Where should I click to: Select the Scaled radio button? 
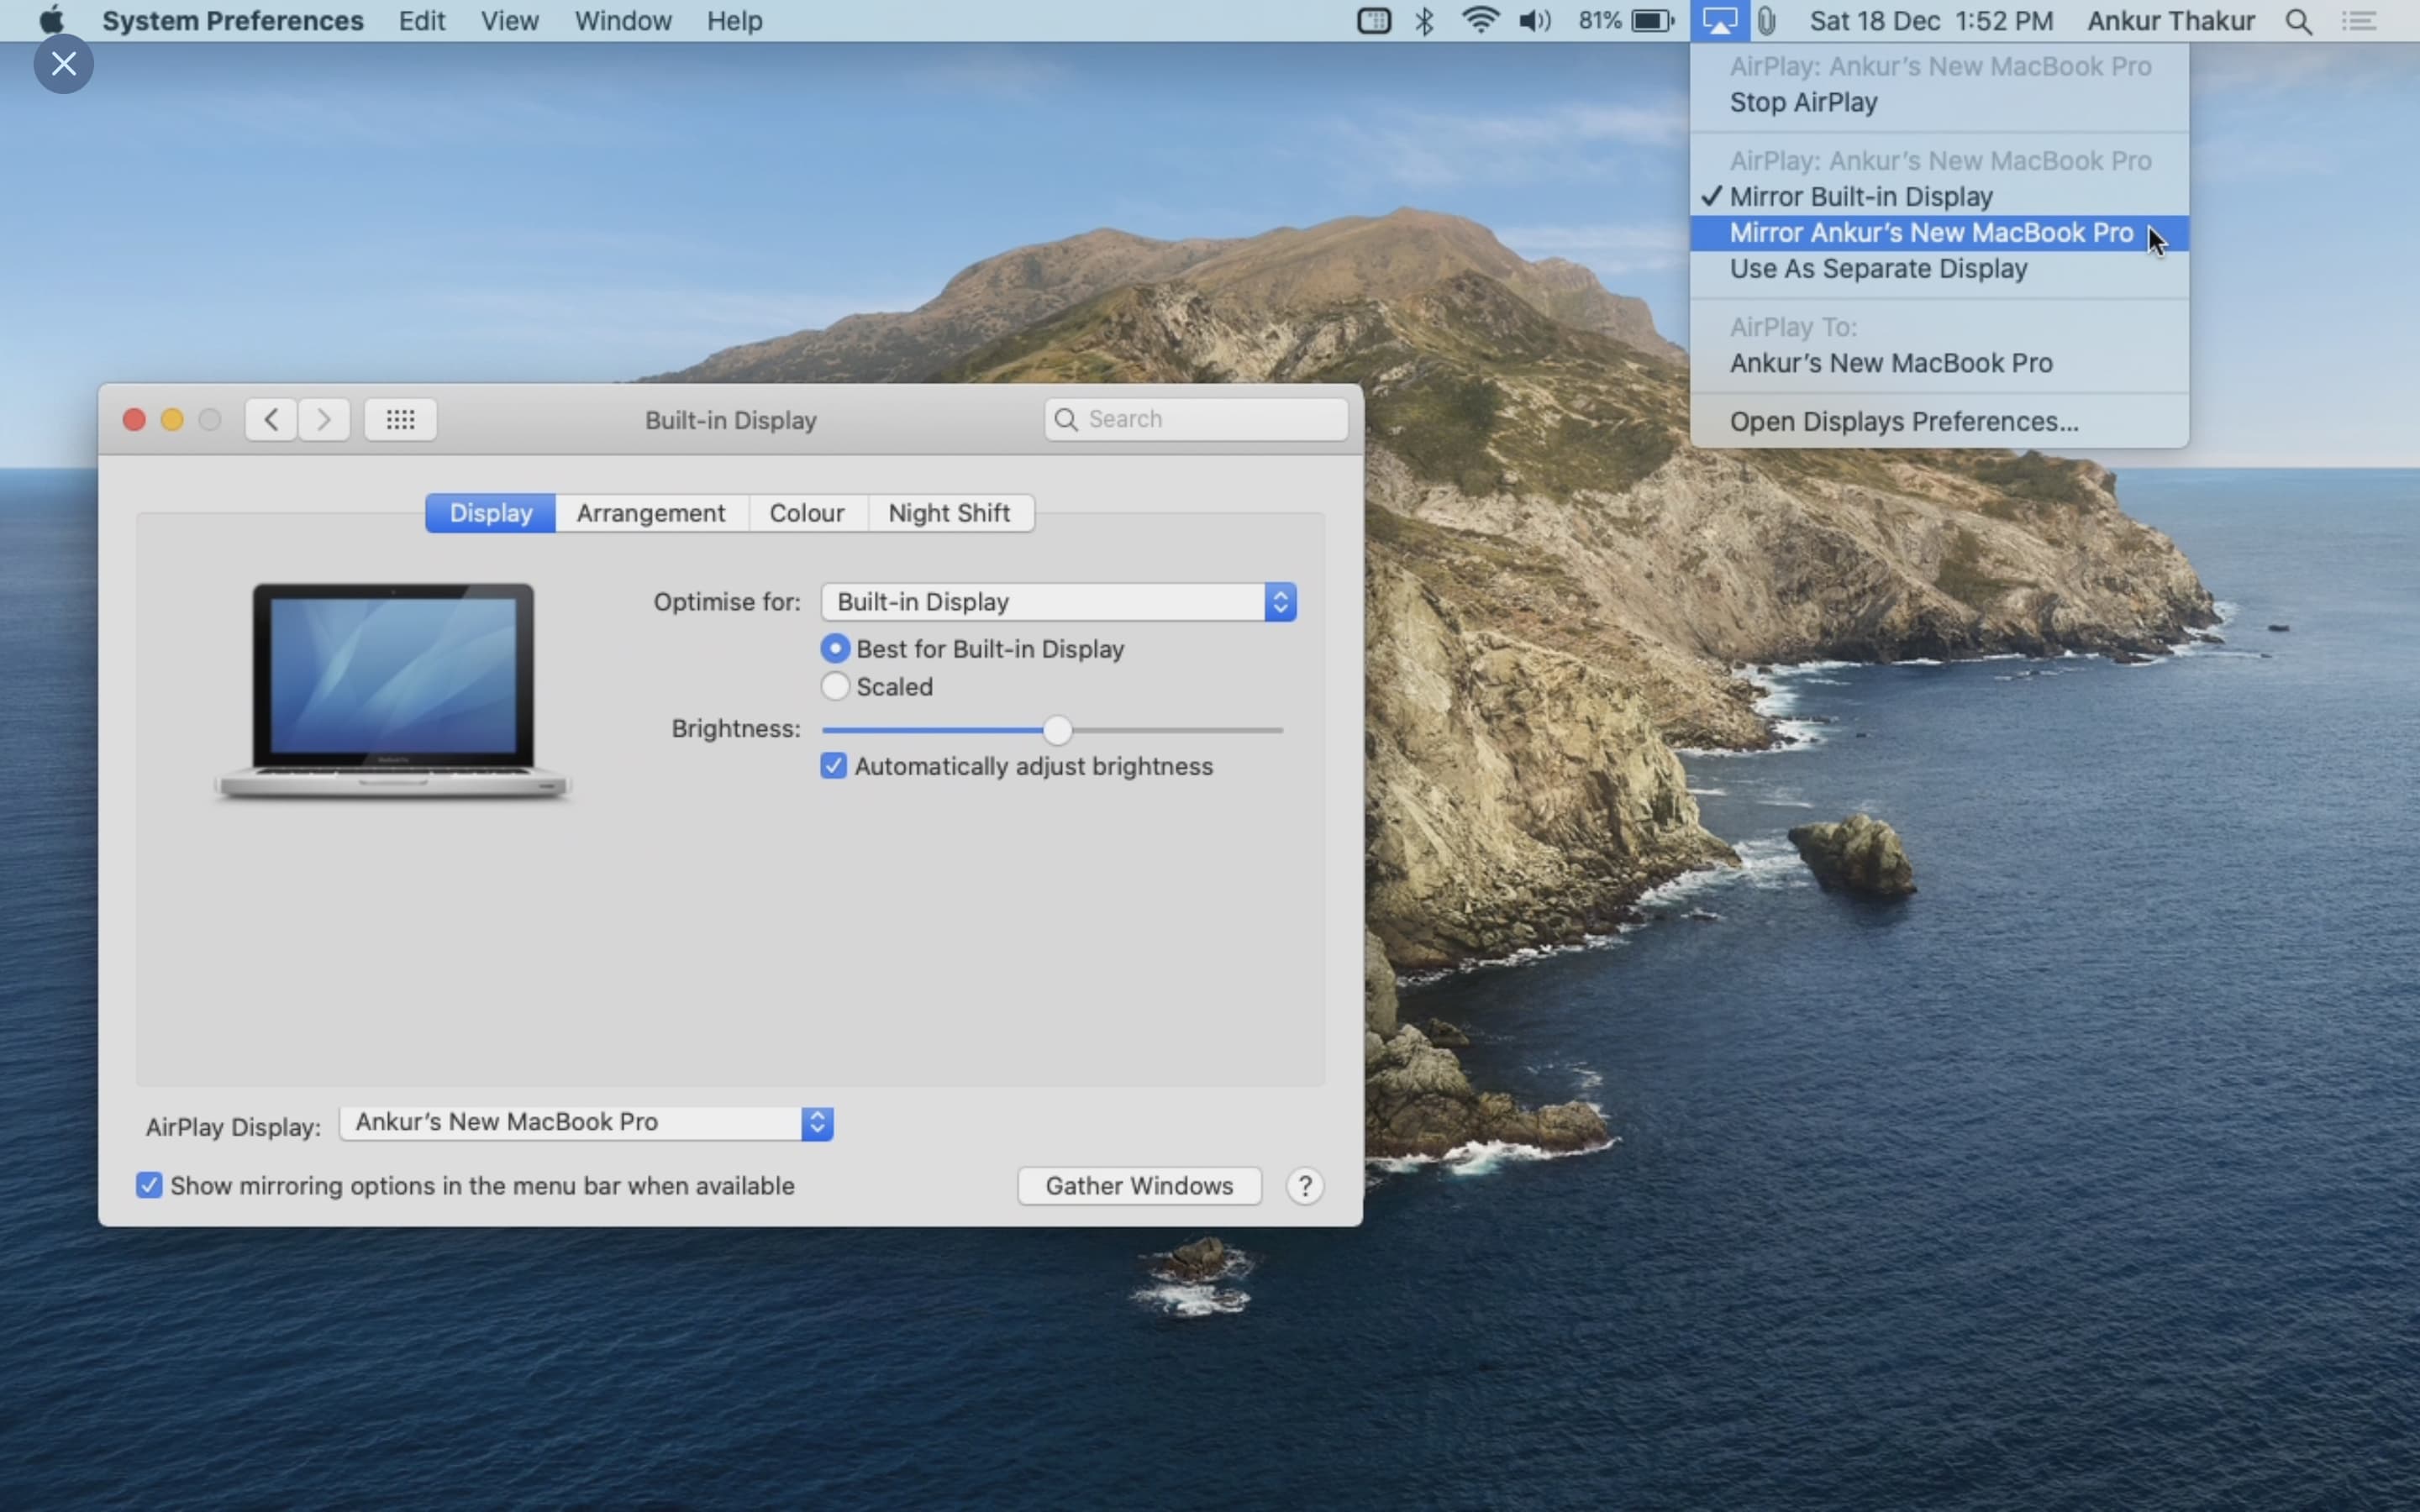click(x=835, y=687)
